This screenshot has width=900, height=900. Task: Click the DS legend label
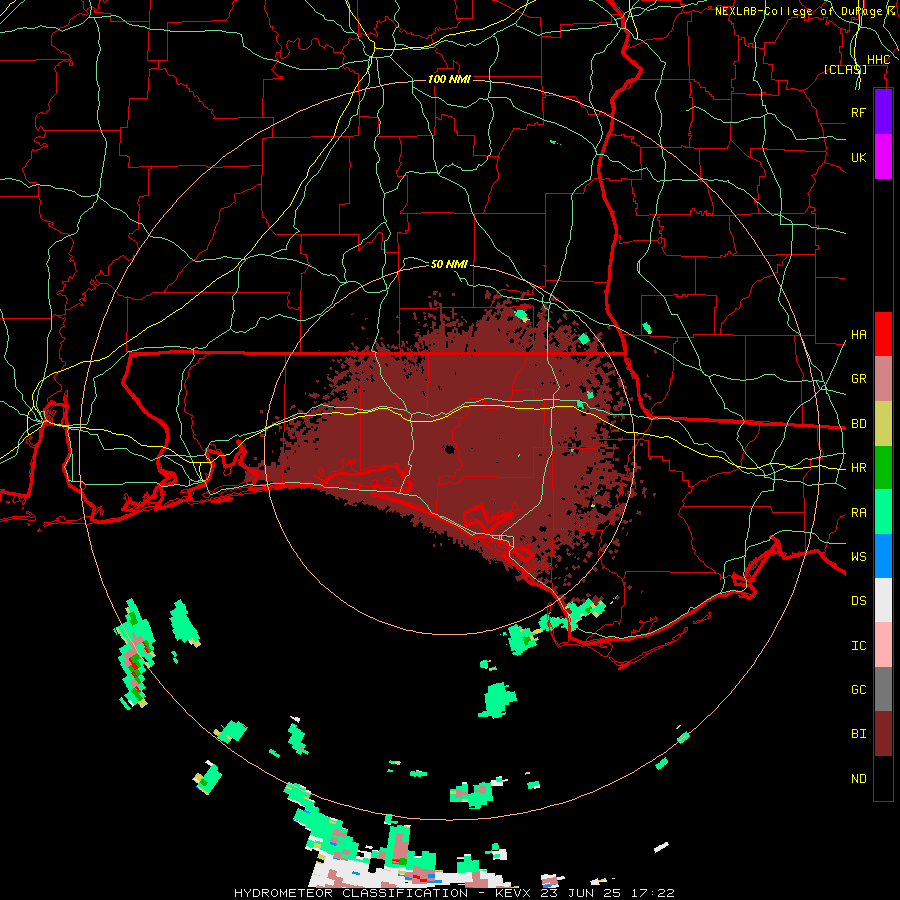point(858,601)
